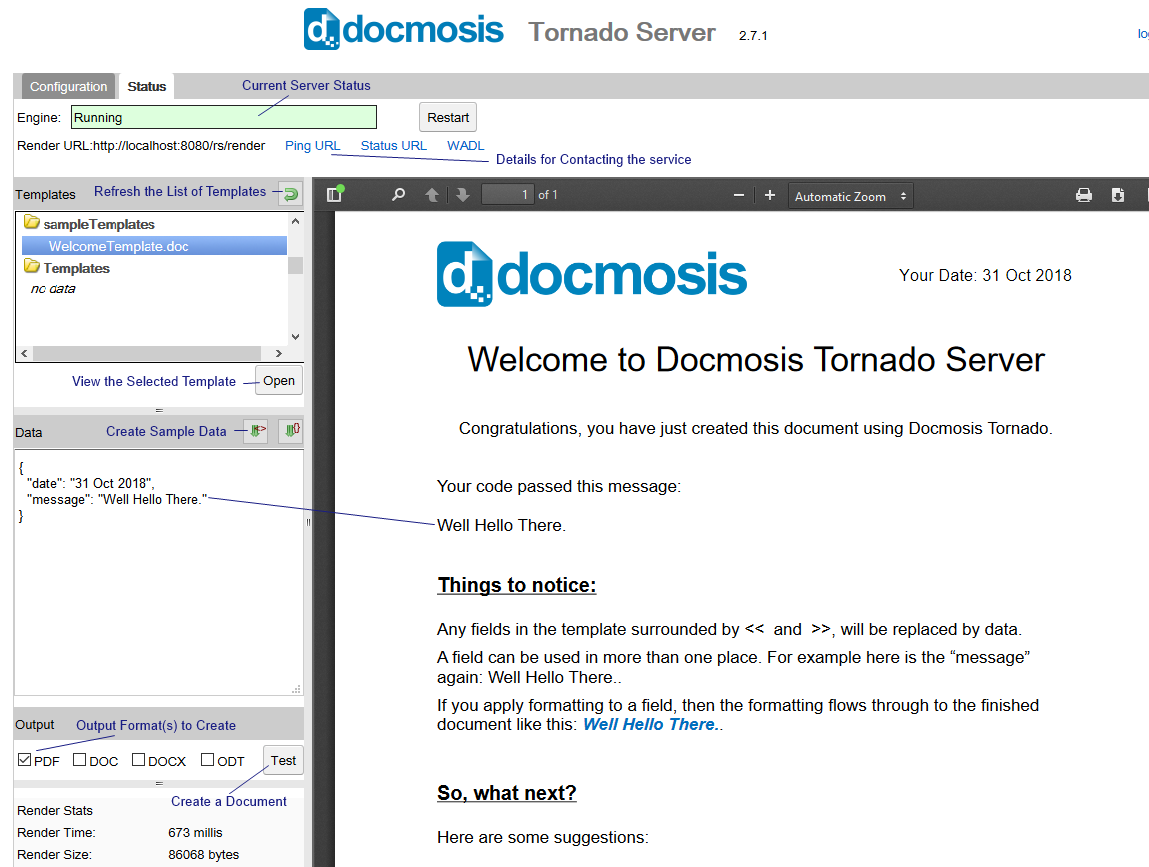1149x867 pixels.
Task: Click the PDF page number field
Action: tap(508, 195)
